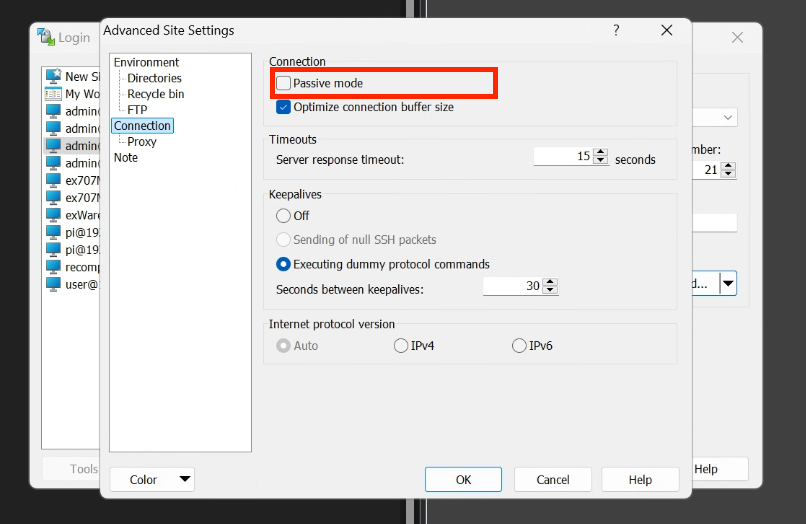This screenshot has height=524, width=806.
Task: Decrease seconds between keepalives with down arrow
Action: [x=549, y=291]
